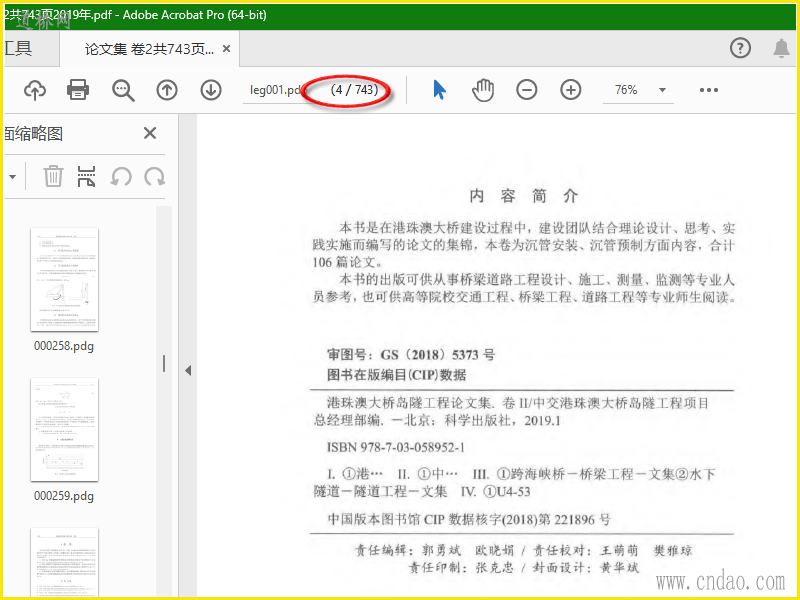Click the 内容简介 heading
This screenshot has width=800, height=600.
[523, 196]
